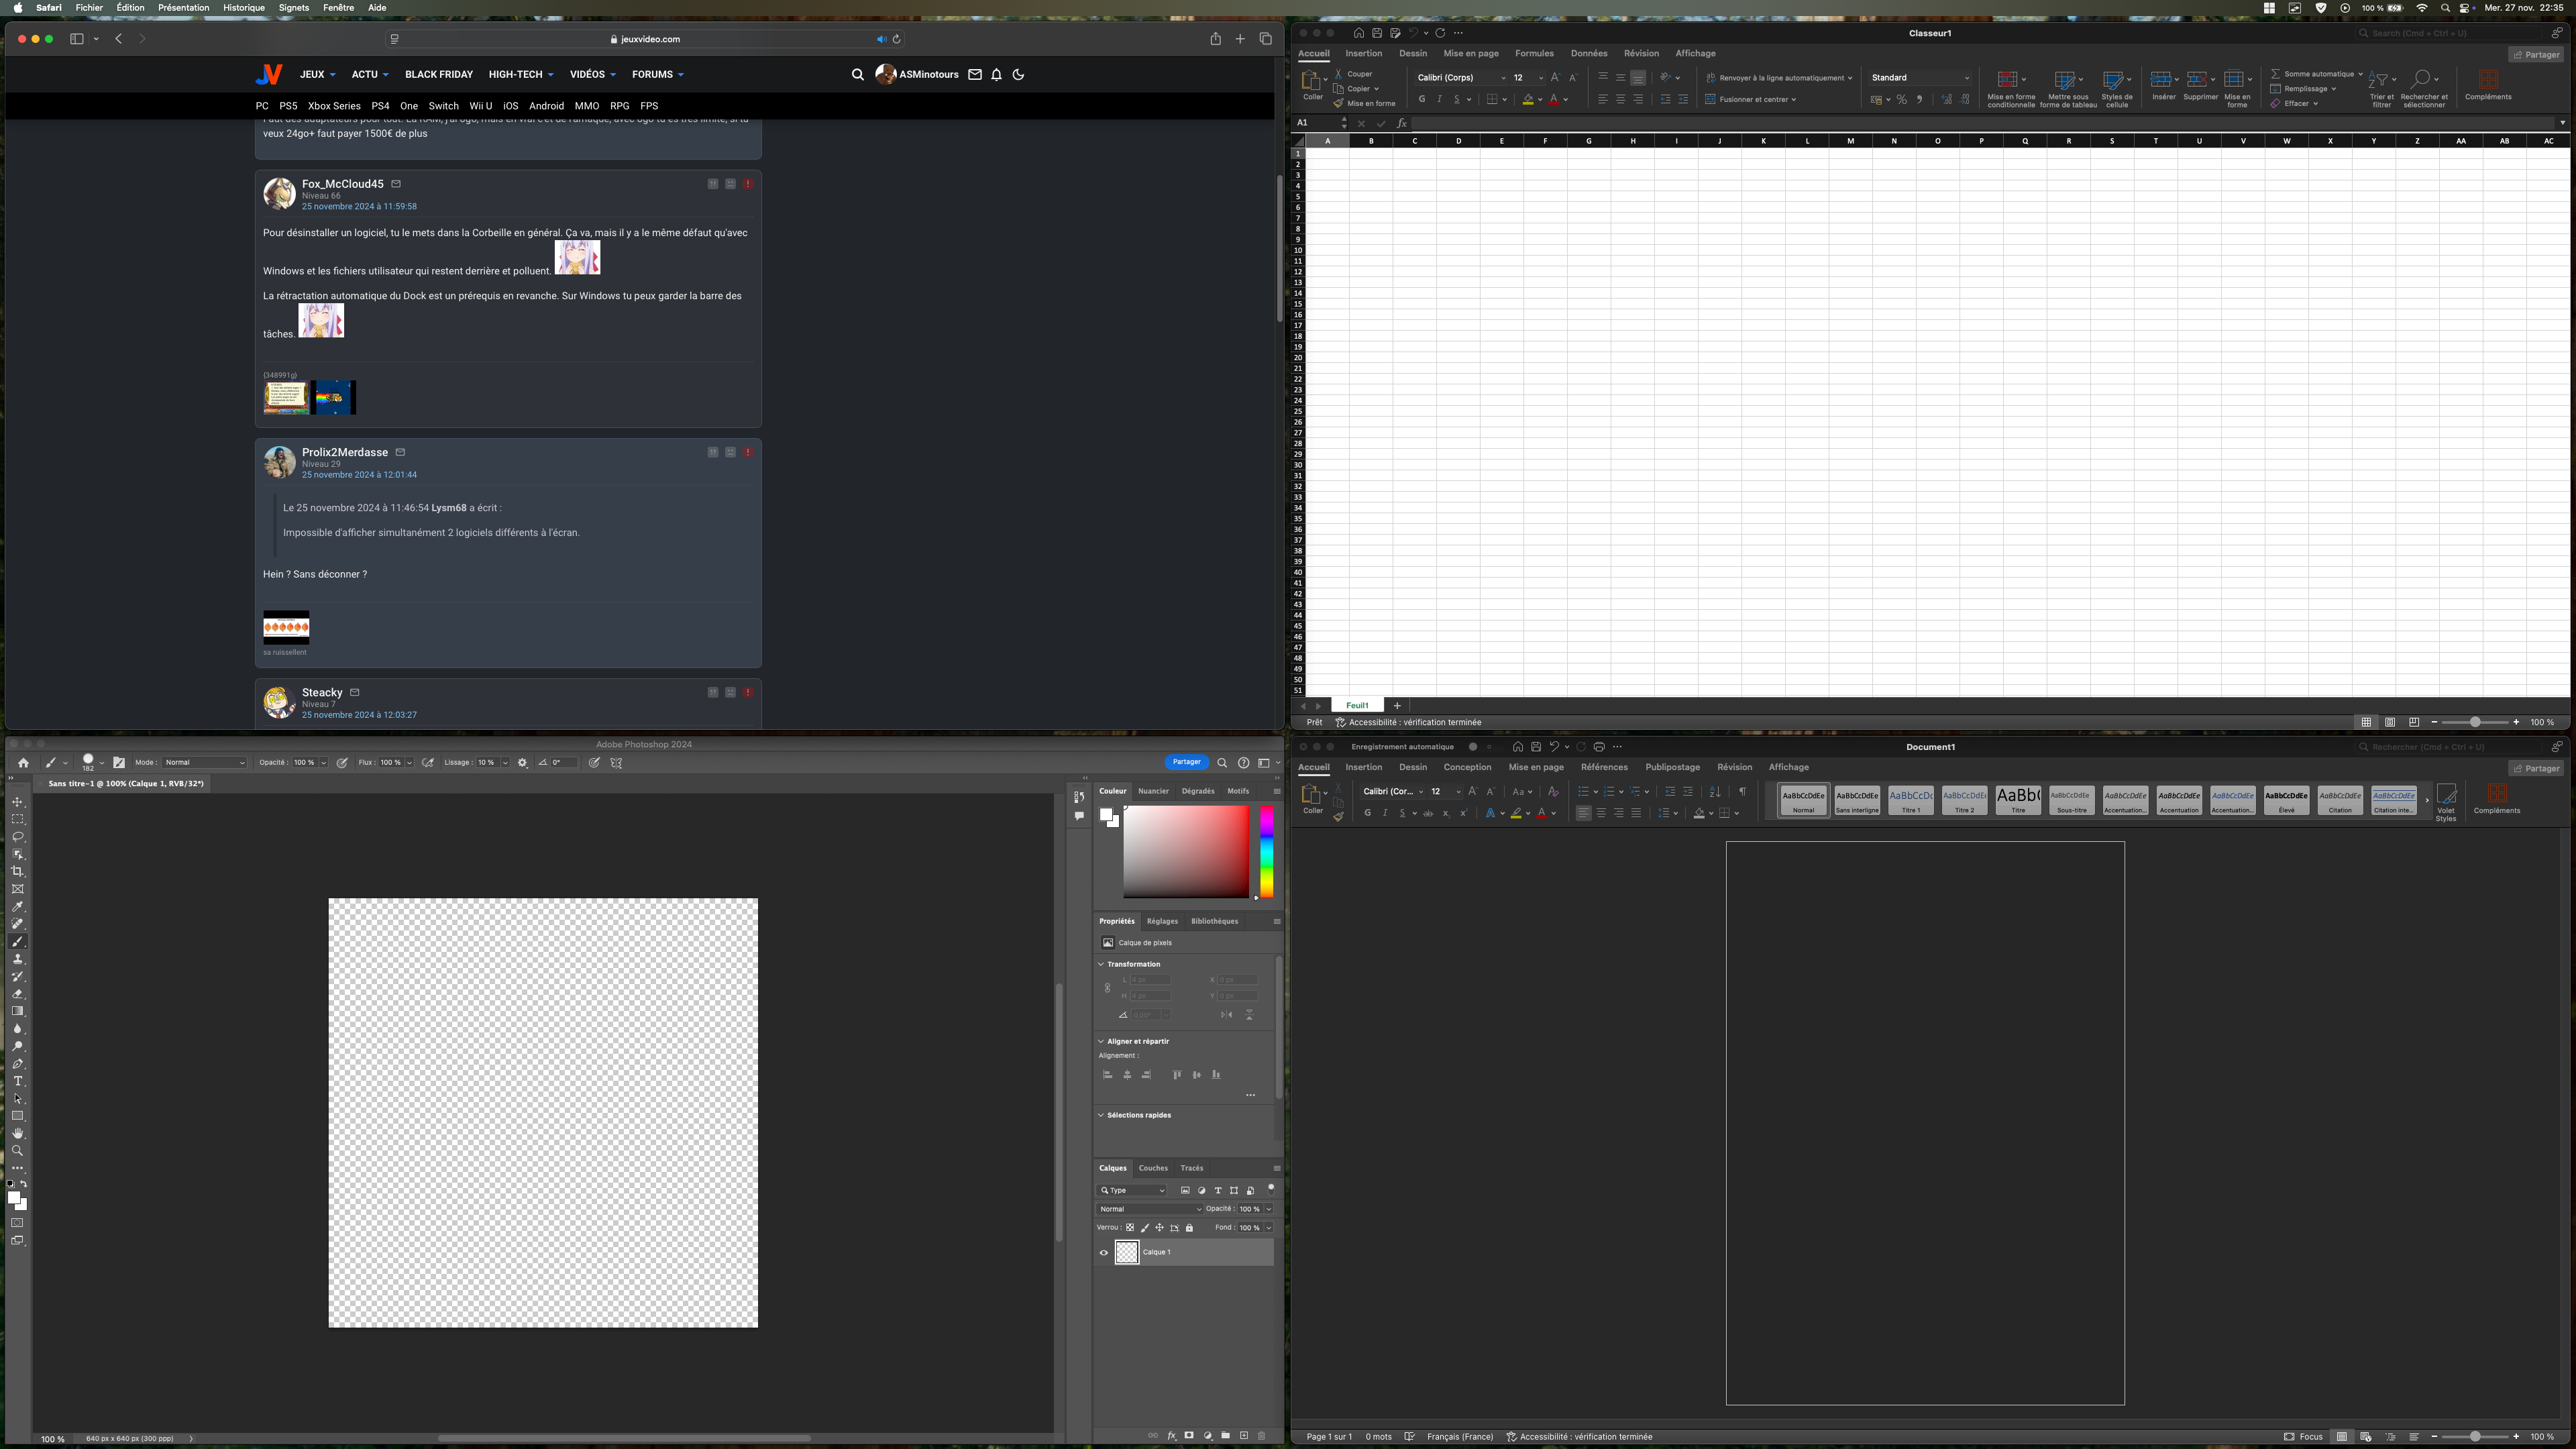This screenshot has width=2576, height=1449.
Task: Choose the Hand tool in Photoshop
Action: click(18, 1133)
